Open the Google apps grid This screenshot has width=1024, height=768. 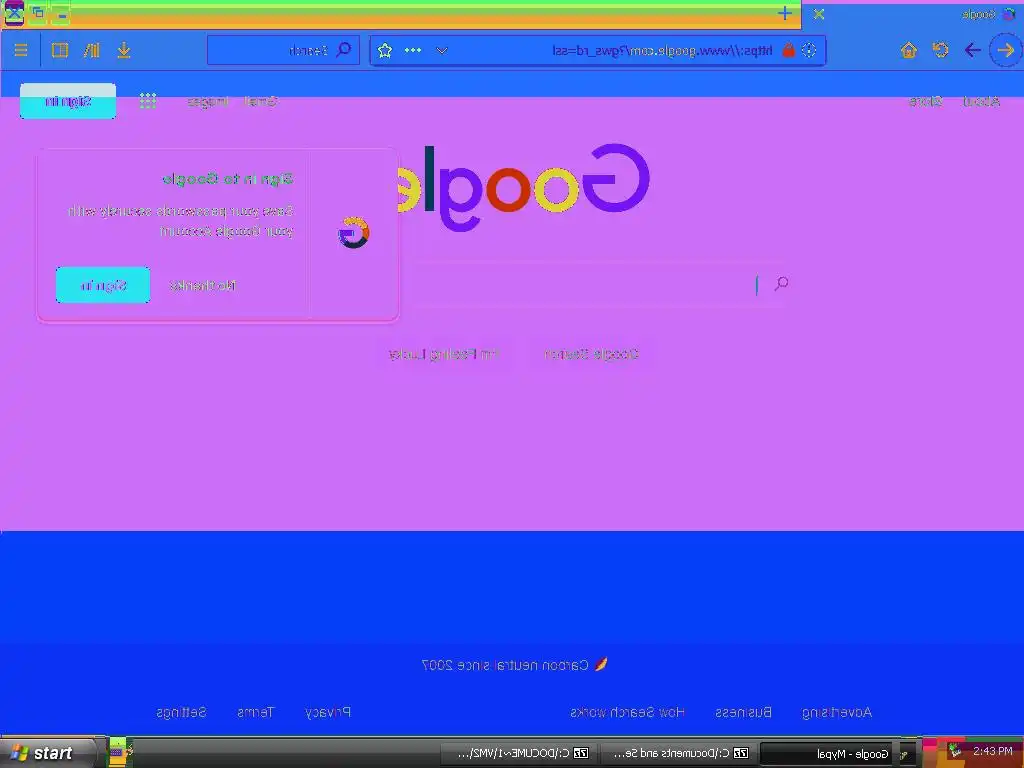(148, 101)
